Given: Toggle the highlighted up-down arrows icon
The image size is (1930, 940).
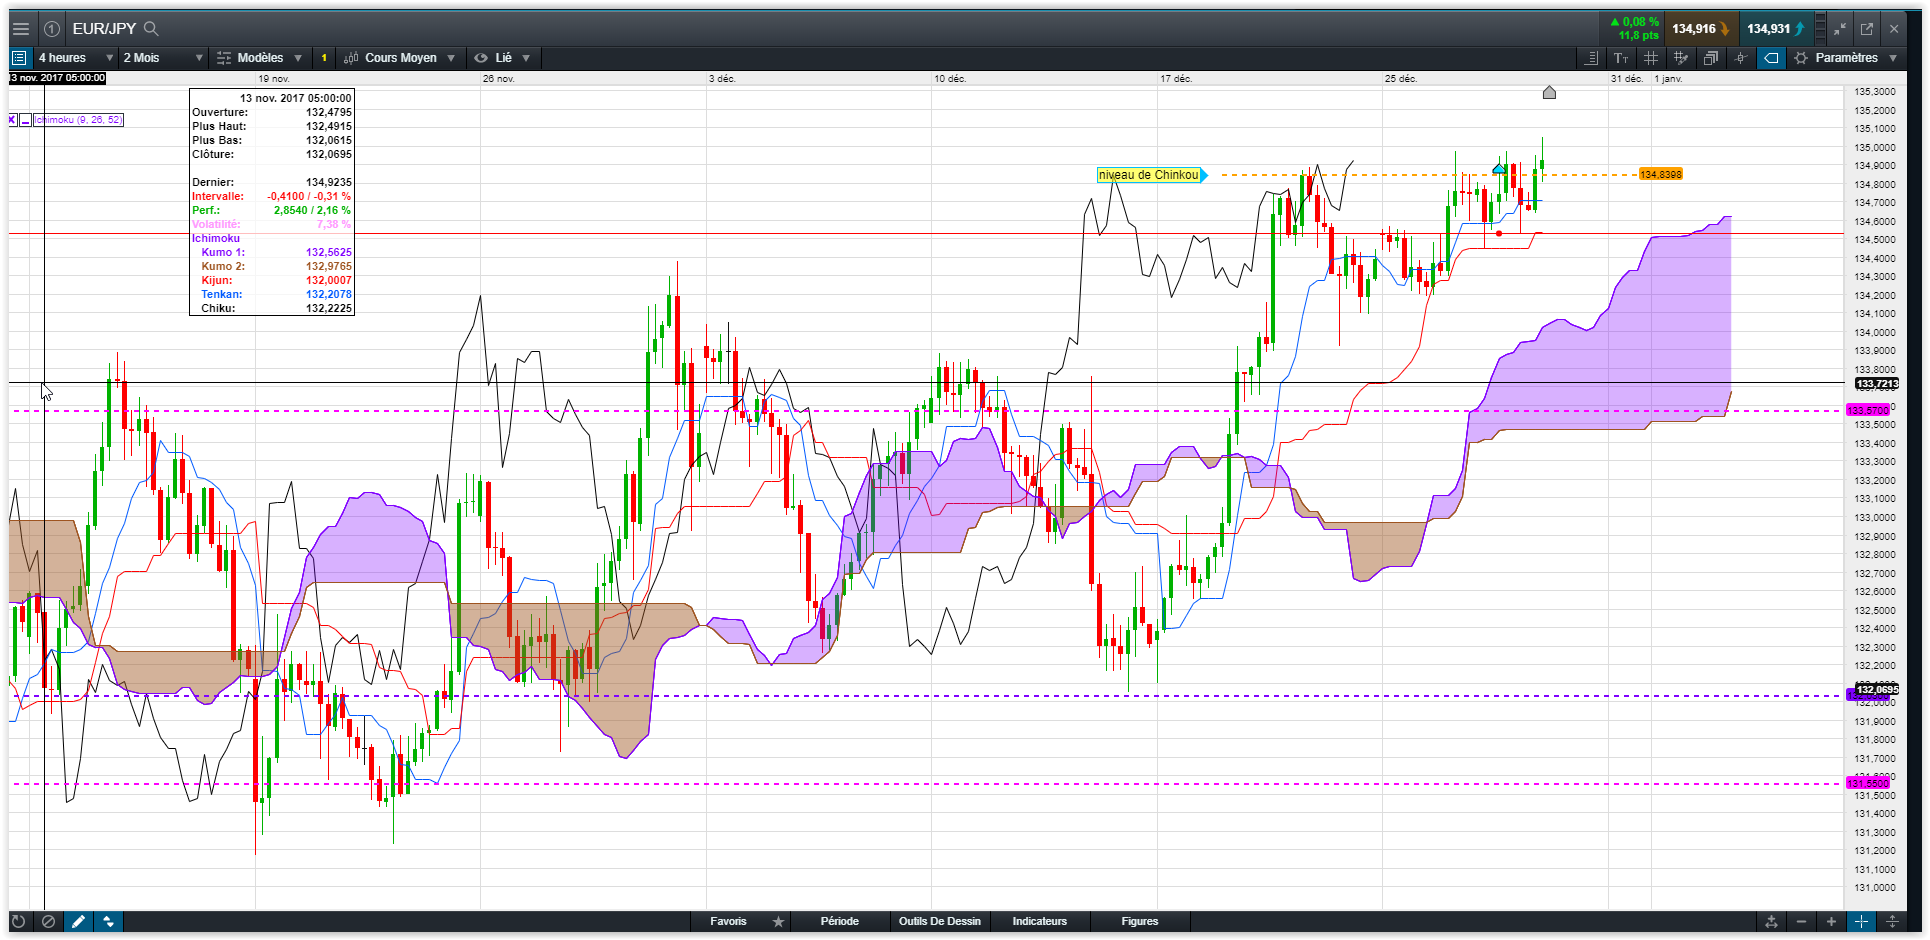Looking at the screenshot, I should click(108, 921).
